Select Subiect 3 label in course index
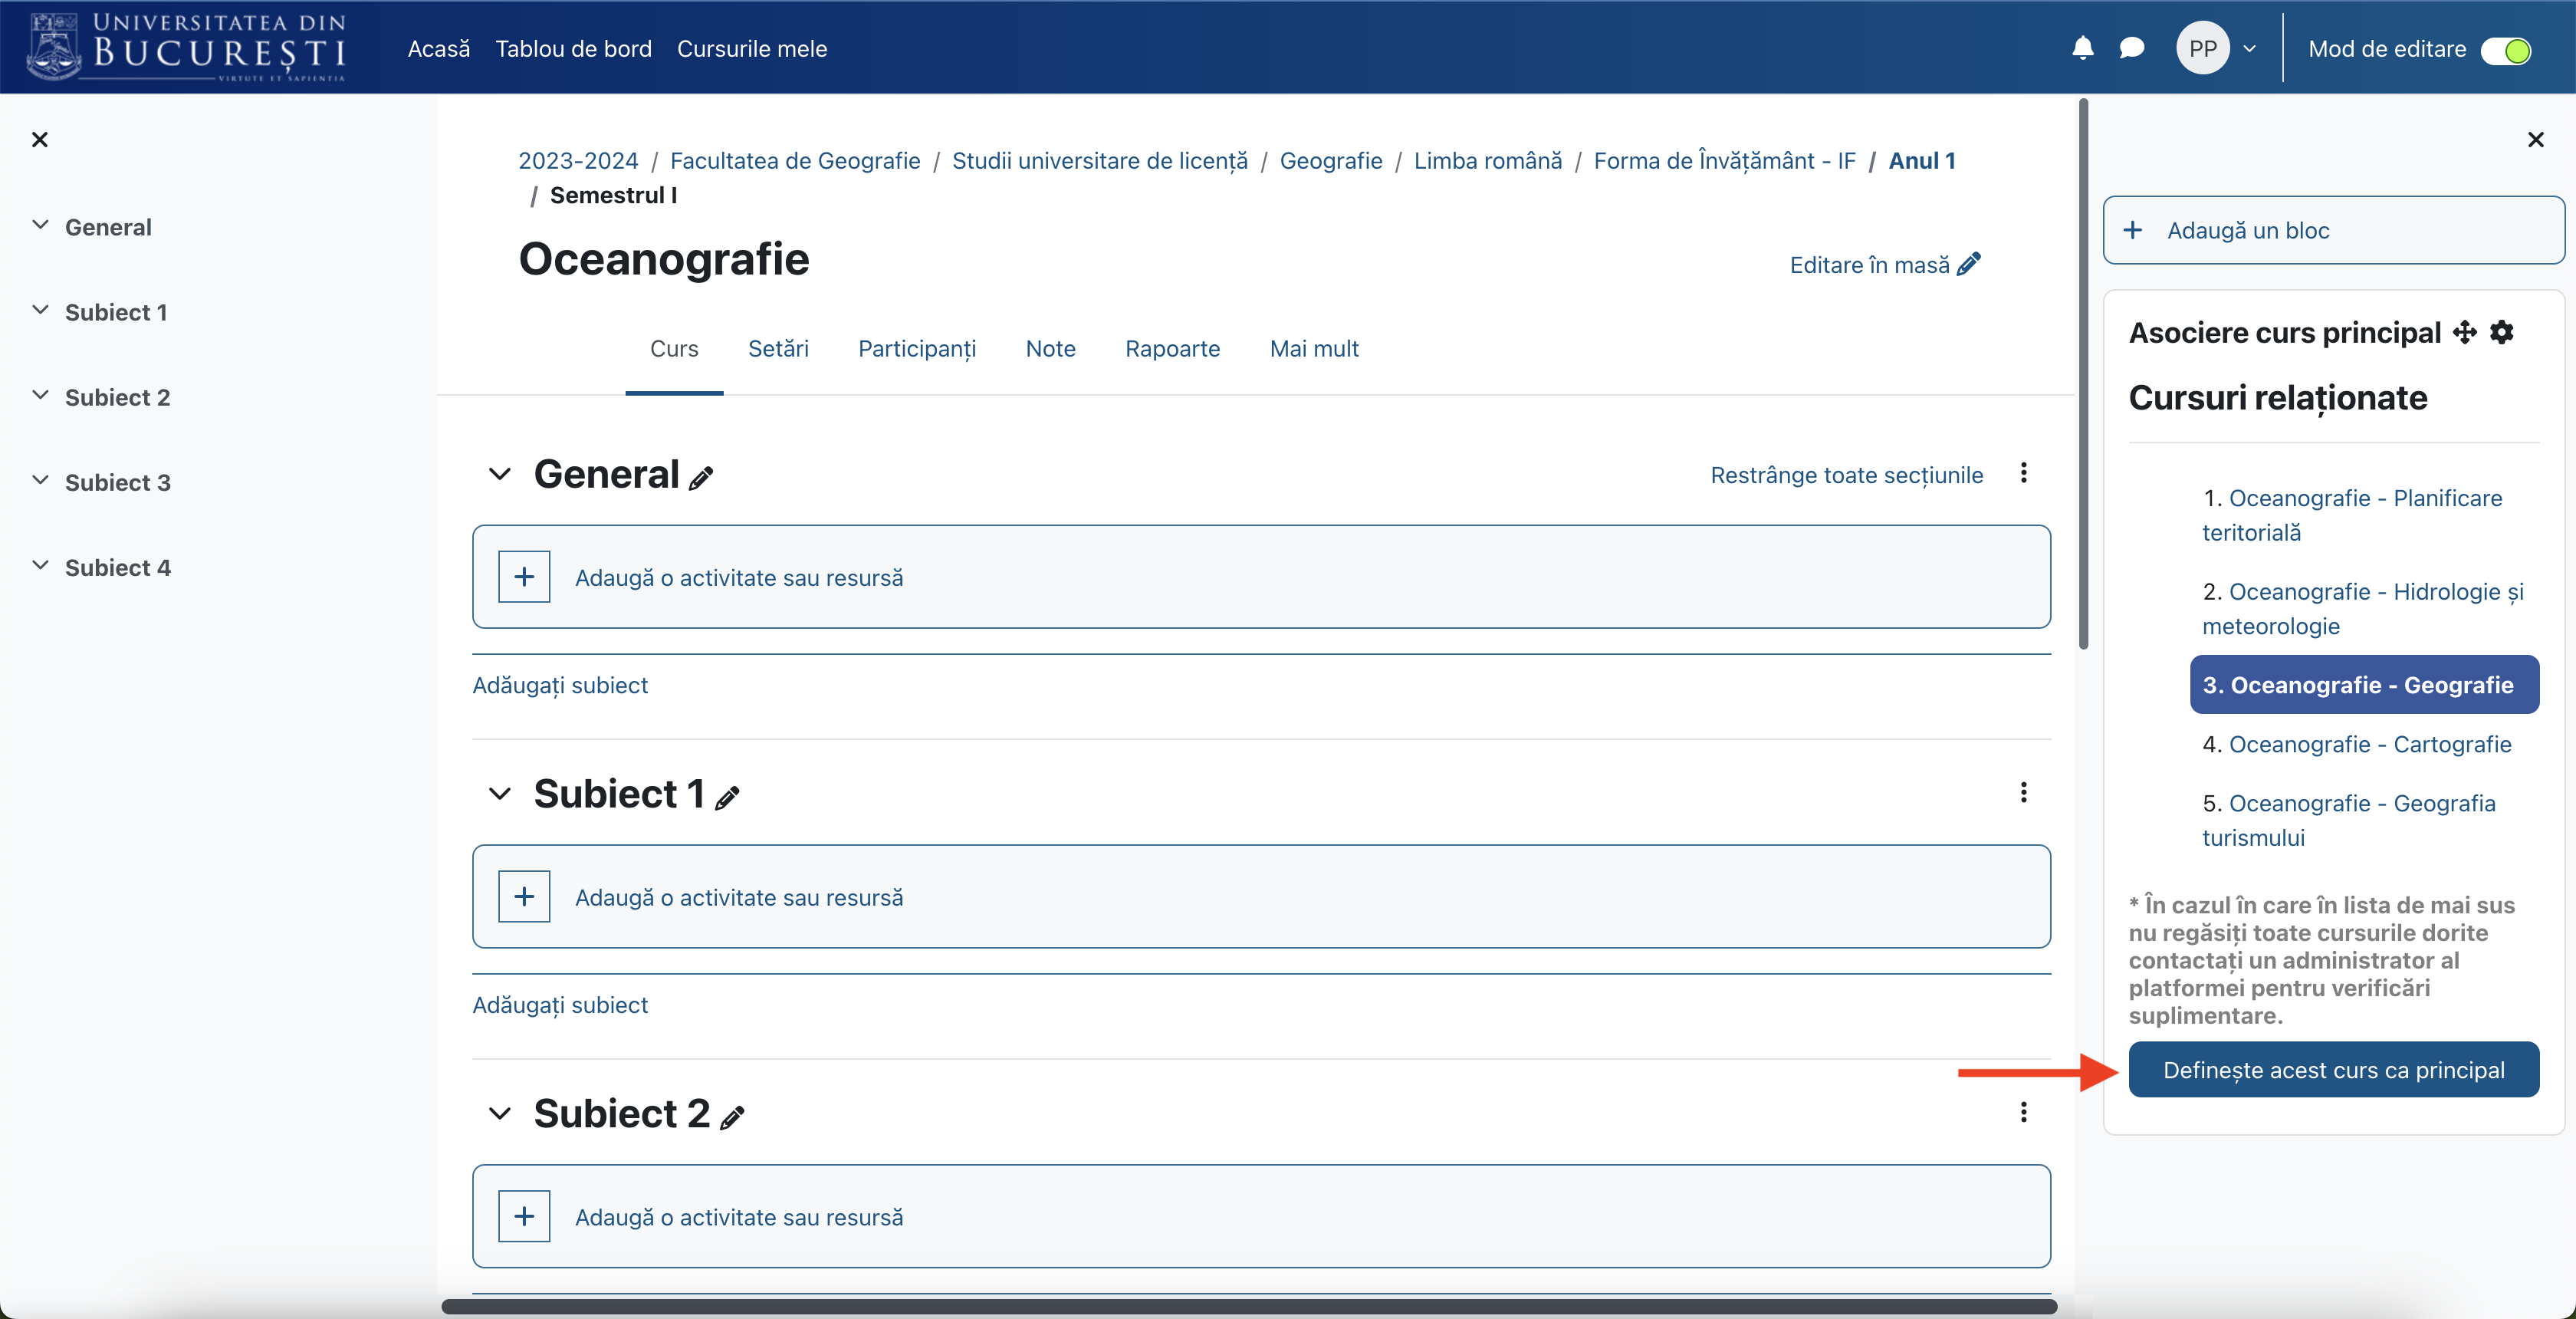This screenshot has height=1319, width=2576. click(x=118, y=483)
